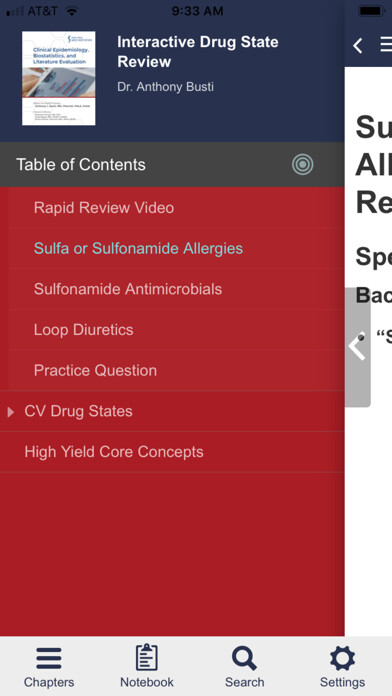Tap the Table of Contents header bar
This screenshot has width=392, height=696.
[172, 165]
